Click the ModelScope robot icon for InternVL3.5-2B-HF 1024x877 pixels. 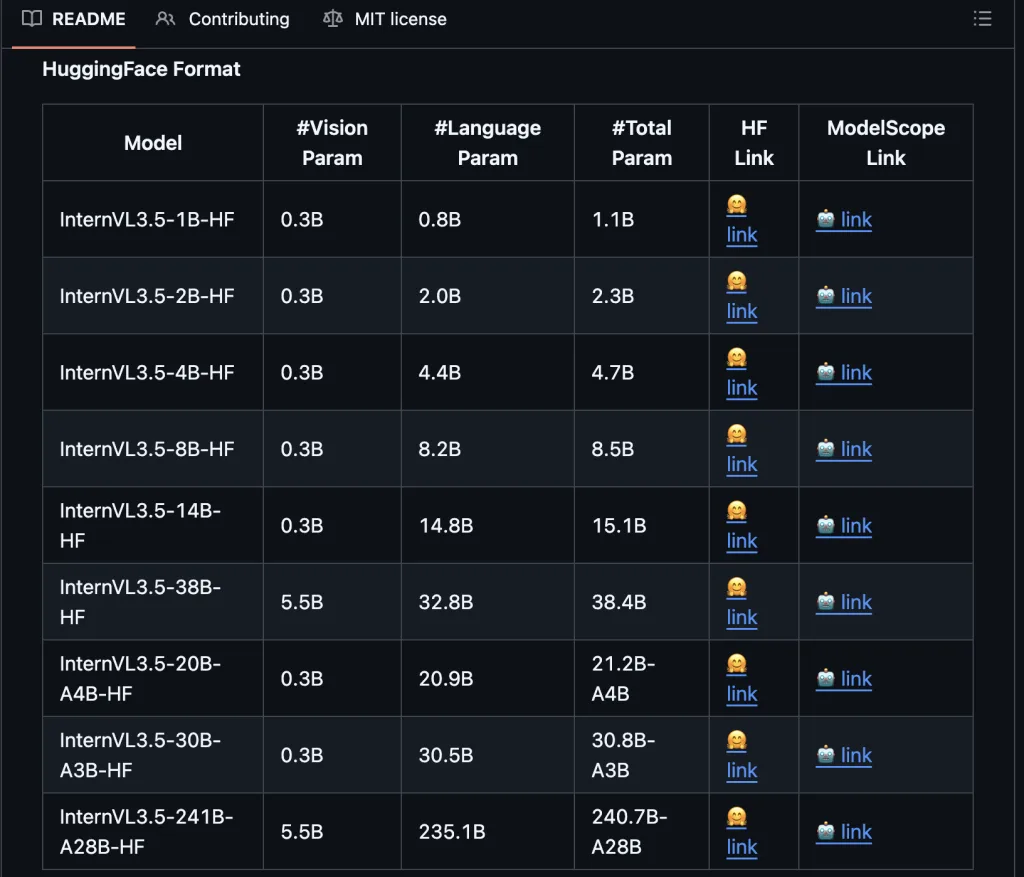point(825,295)
